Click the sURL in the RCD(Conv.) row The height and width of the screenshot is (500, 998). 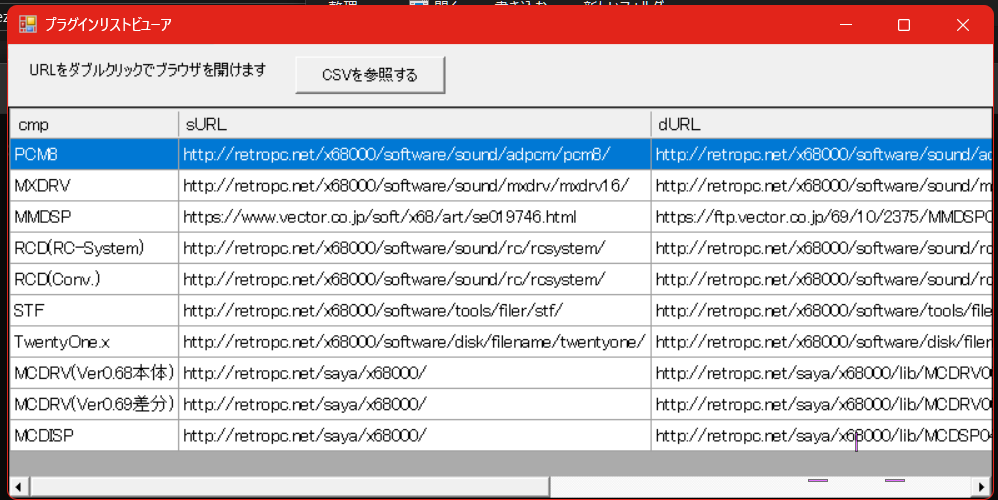tap(414, 279)
